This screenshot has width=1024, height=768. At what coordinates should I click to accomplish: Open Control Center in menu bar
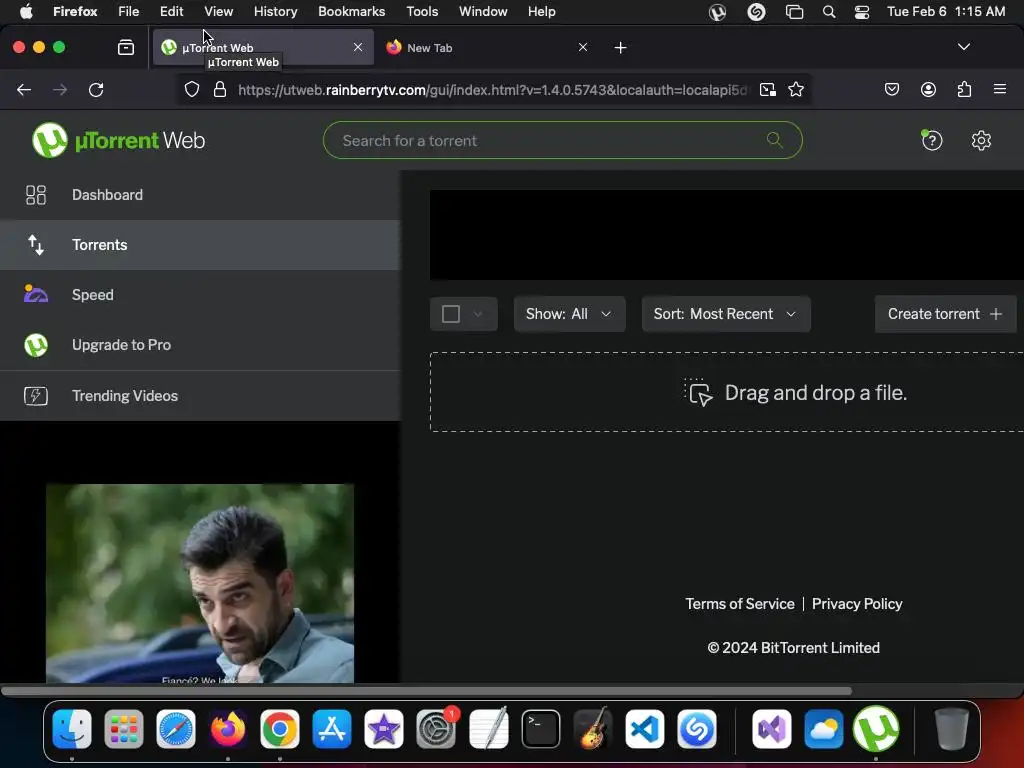(861, 12)
